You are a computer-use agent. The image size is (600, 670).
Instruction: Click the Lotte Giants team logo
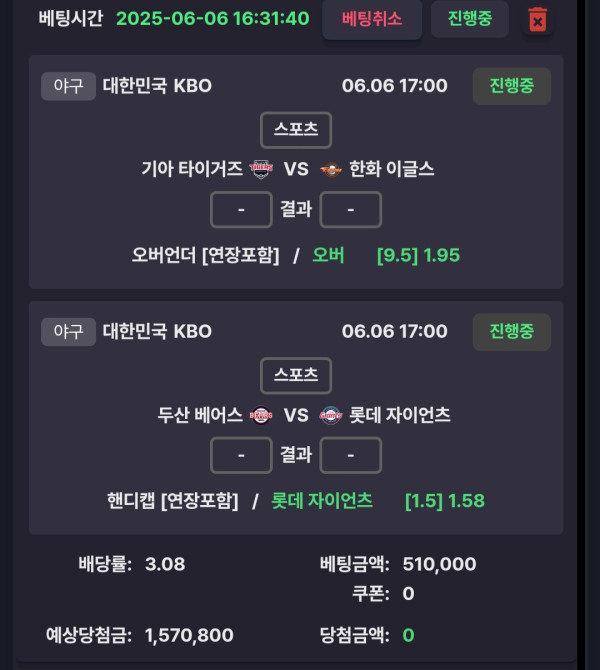[x=331, y=415]
